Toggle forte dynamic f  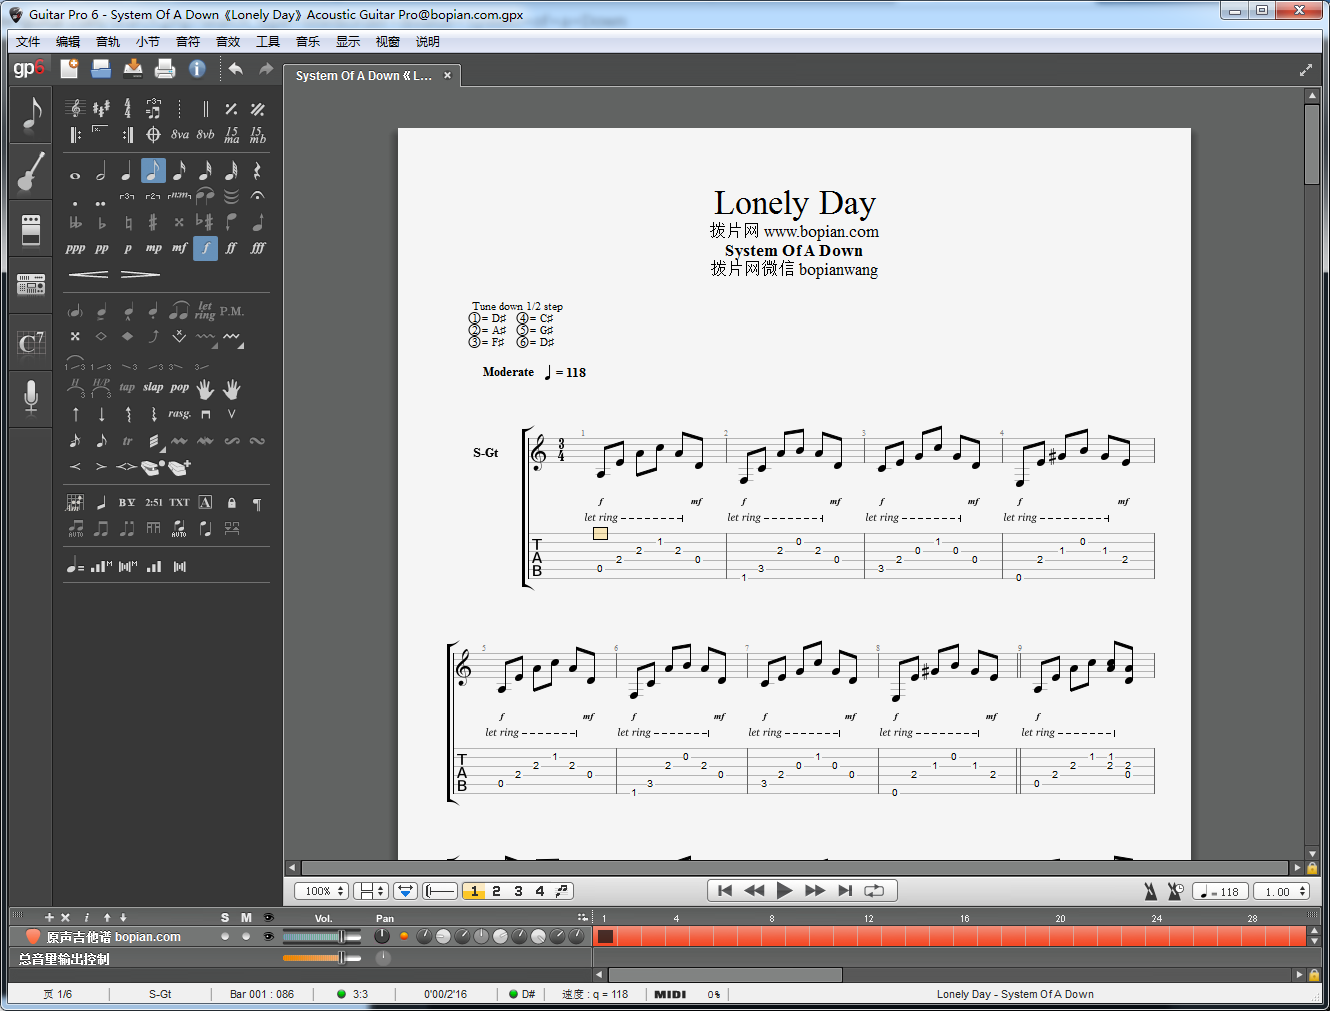coord(205,248)
